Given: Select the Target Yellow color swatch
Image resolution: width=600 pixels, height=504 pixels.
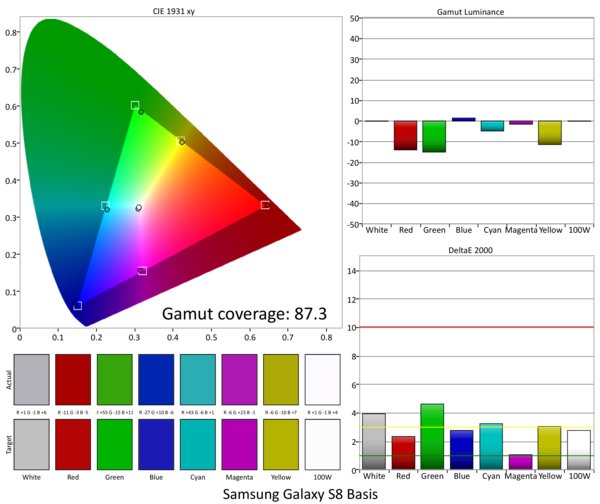Looking at the screenshot, I should tap(281, 444).
